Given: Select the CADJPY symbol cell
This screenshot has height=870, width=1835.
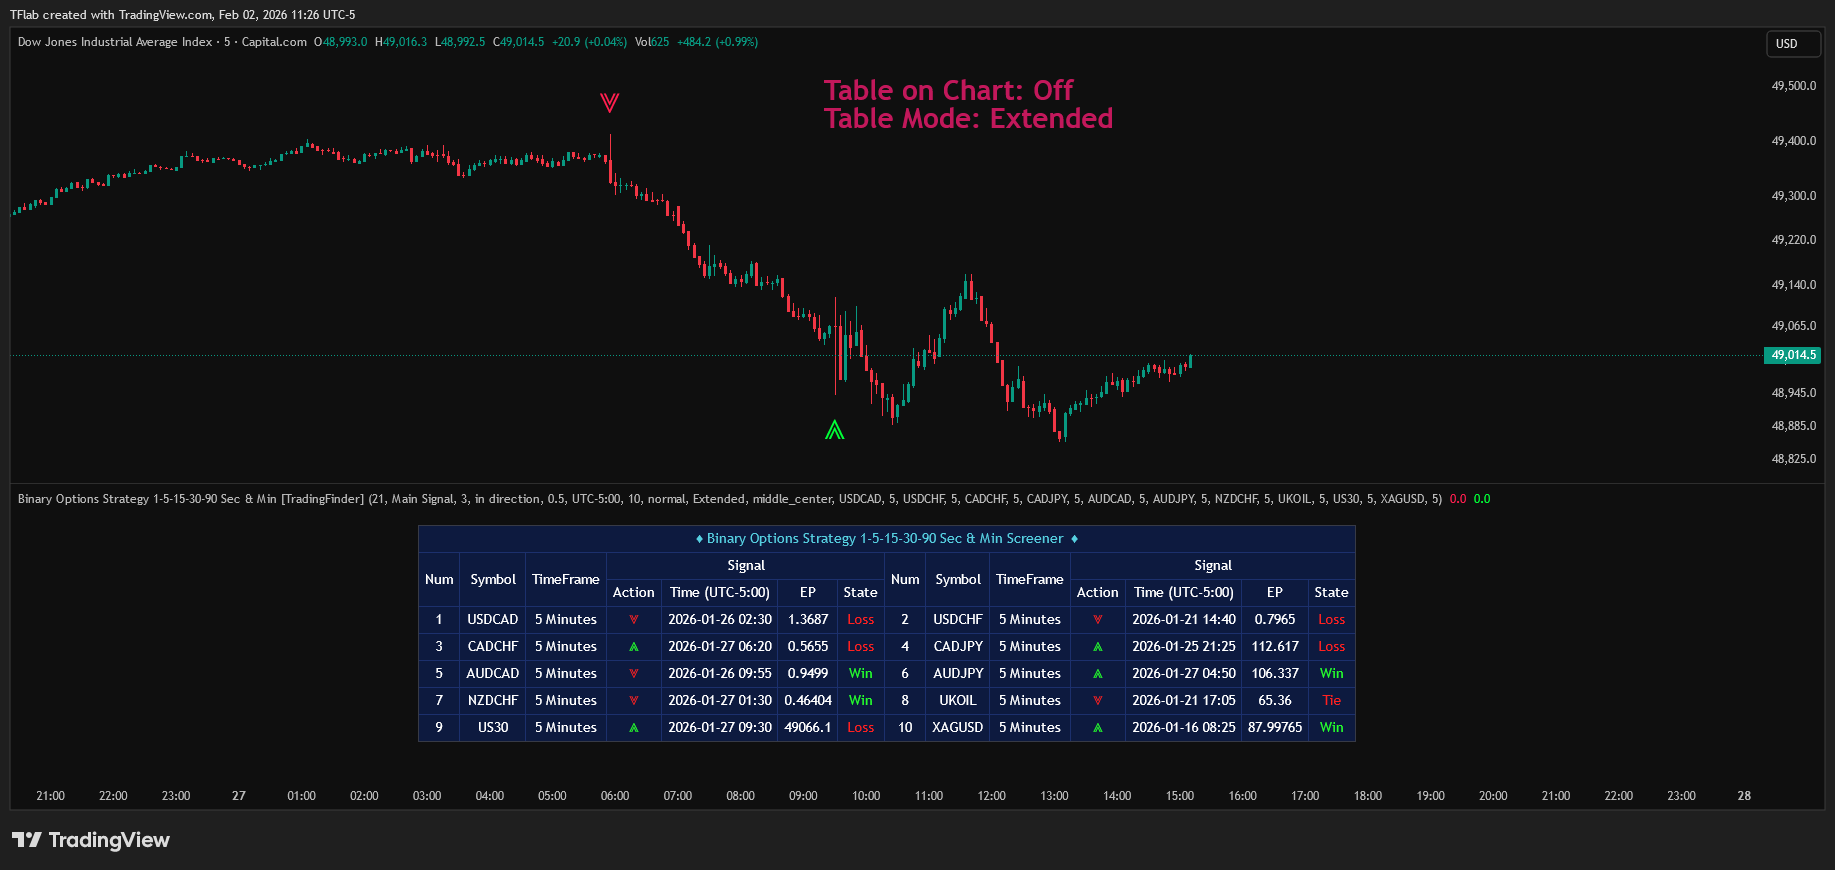Looking at the screenshot, I should tap(958, 647).
